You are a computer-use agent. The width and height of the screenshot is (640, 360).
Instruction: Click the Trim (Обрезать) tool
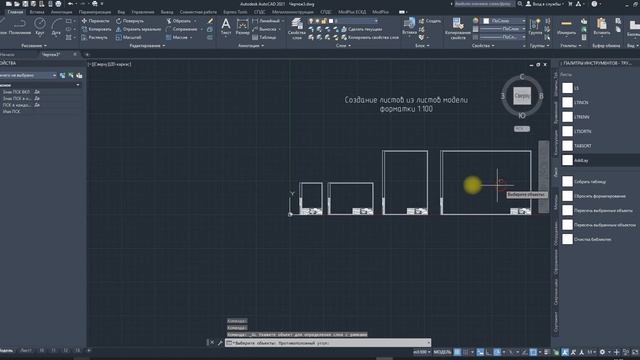(178, 21)
